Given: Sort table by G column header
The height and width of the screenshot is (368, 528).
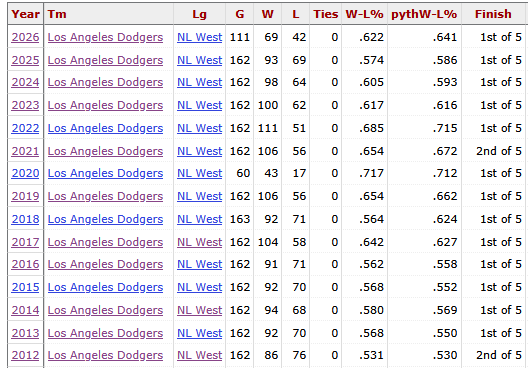Looking at the screenshot, I should coord(240,14).
